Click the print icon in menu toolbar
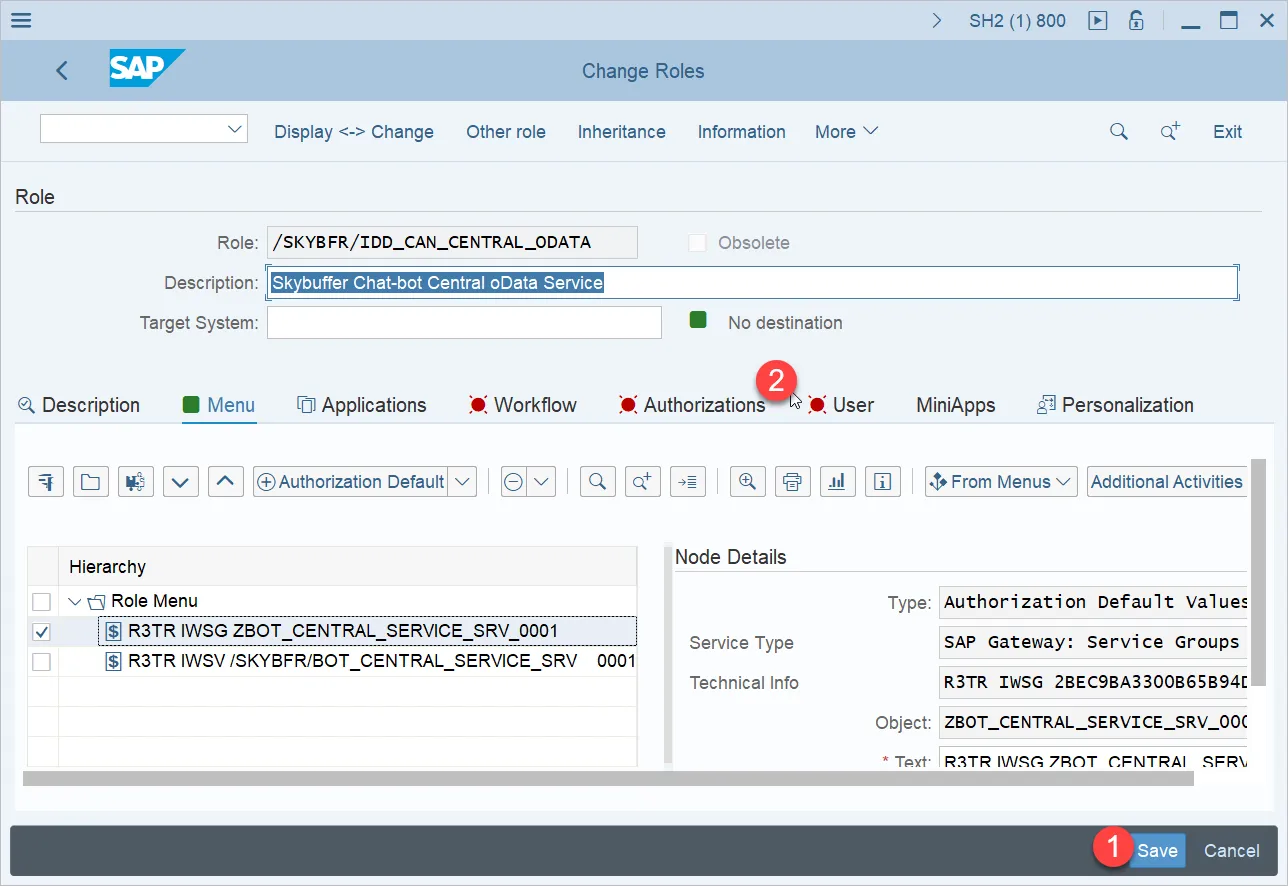 (x=792, y=481)
